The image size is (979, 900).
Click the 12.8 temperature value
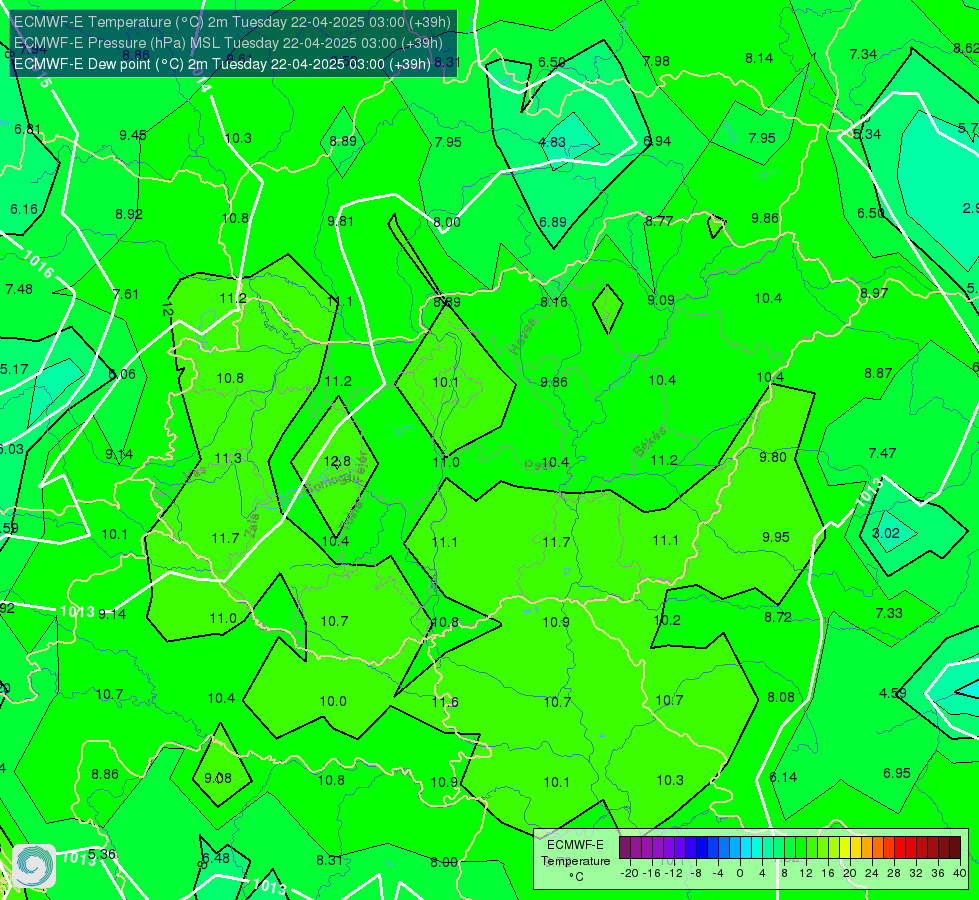pos(337,462)
